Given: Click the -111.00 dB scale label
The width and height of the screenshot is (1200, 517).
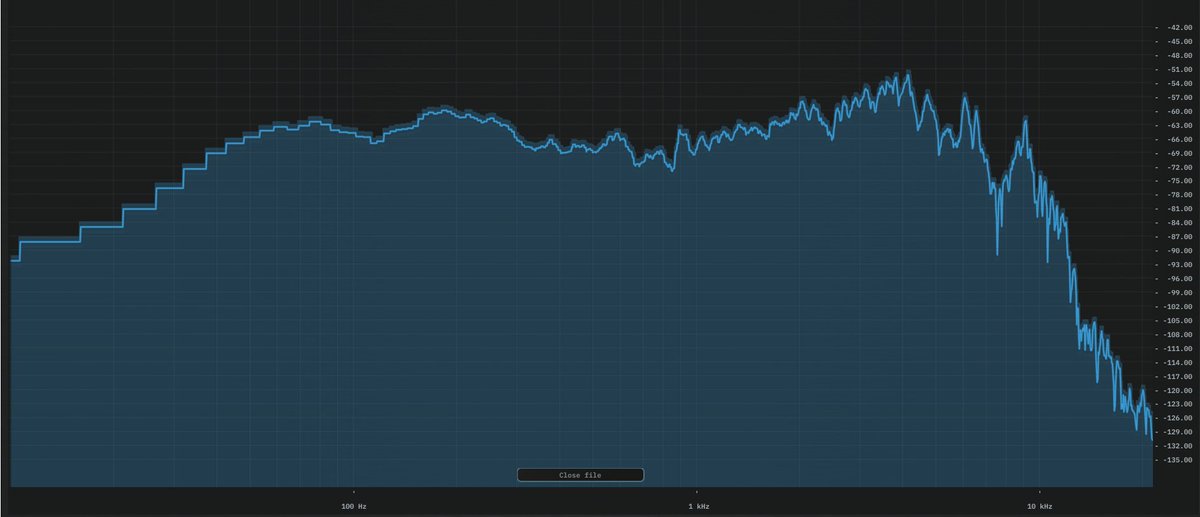Looking at the screenshot, I should (1177, 348).
